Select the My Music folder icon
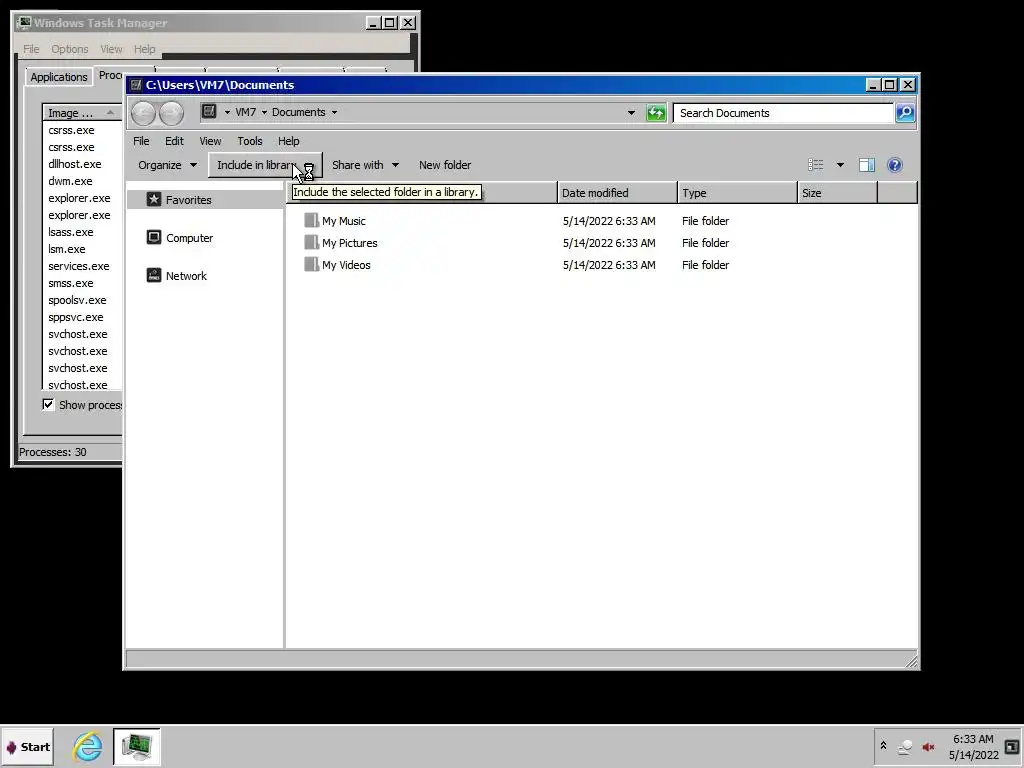This screenshot has width=1024, height=768. coord(312,220)
